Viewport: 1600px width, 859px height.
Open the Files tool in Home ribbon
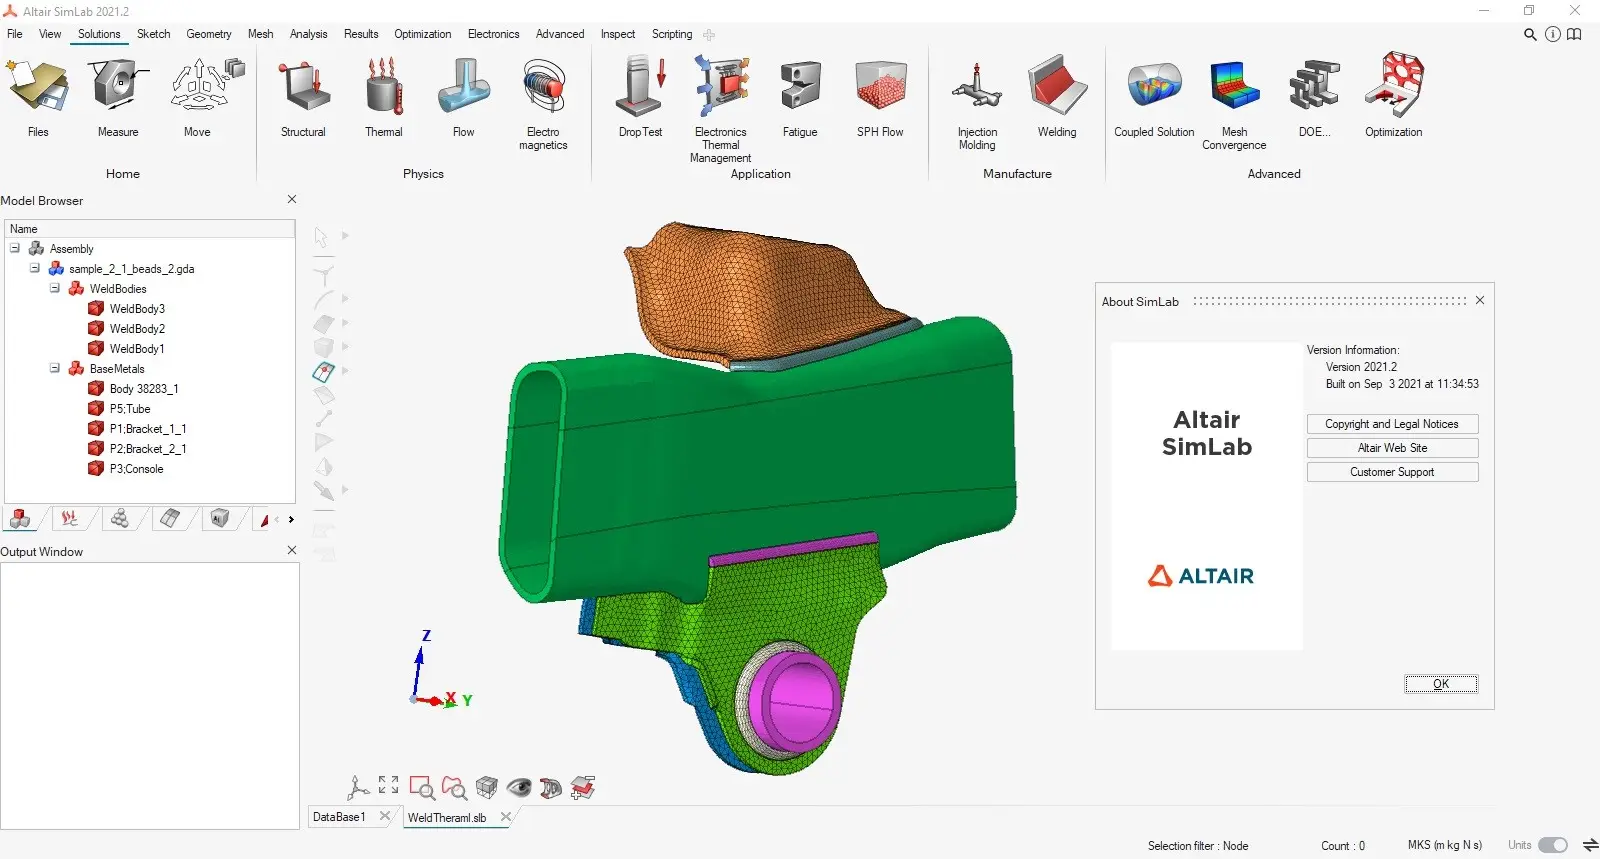click(x=38, y=87)
